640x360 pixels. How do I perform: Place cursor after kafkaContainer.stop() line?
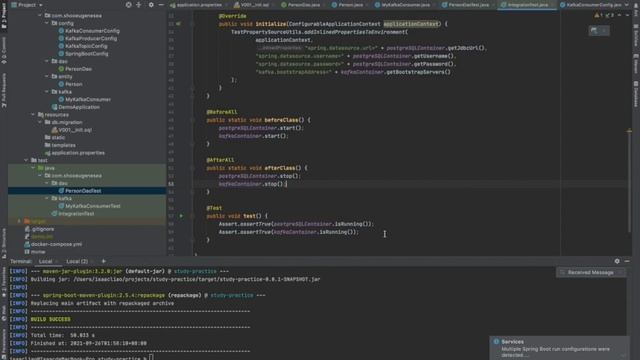[x=287, y=184]
